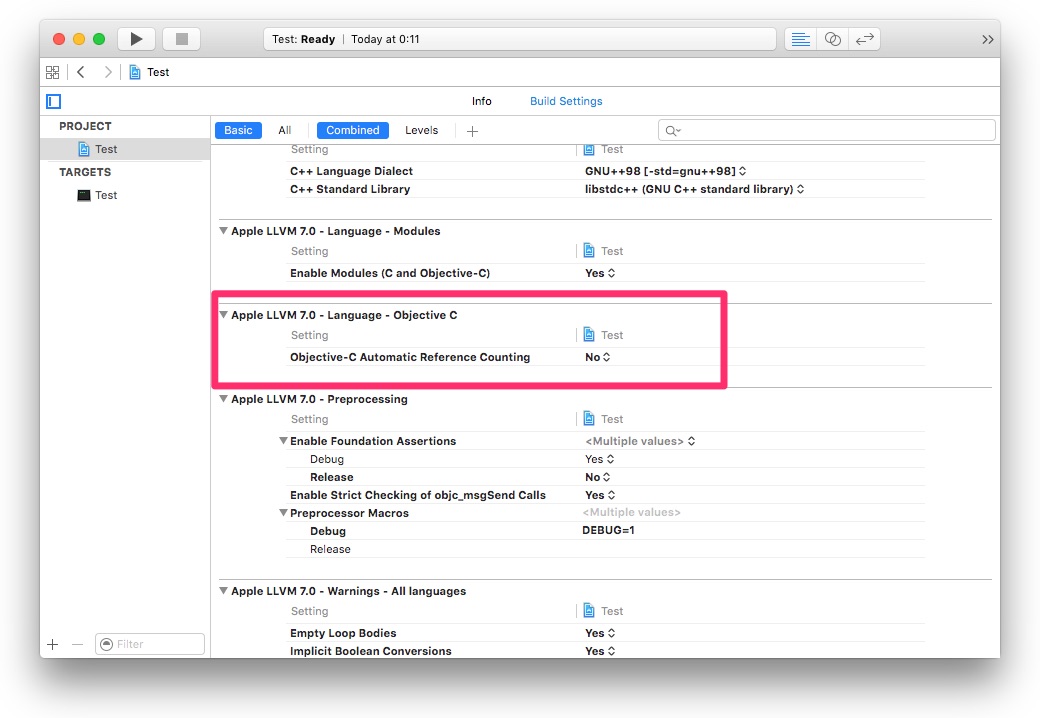1040x718 pixels.
Task: Change Strict Checking of objc_msgSend value
Action: 600,495
